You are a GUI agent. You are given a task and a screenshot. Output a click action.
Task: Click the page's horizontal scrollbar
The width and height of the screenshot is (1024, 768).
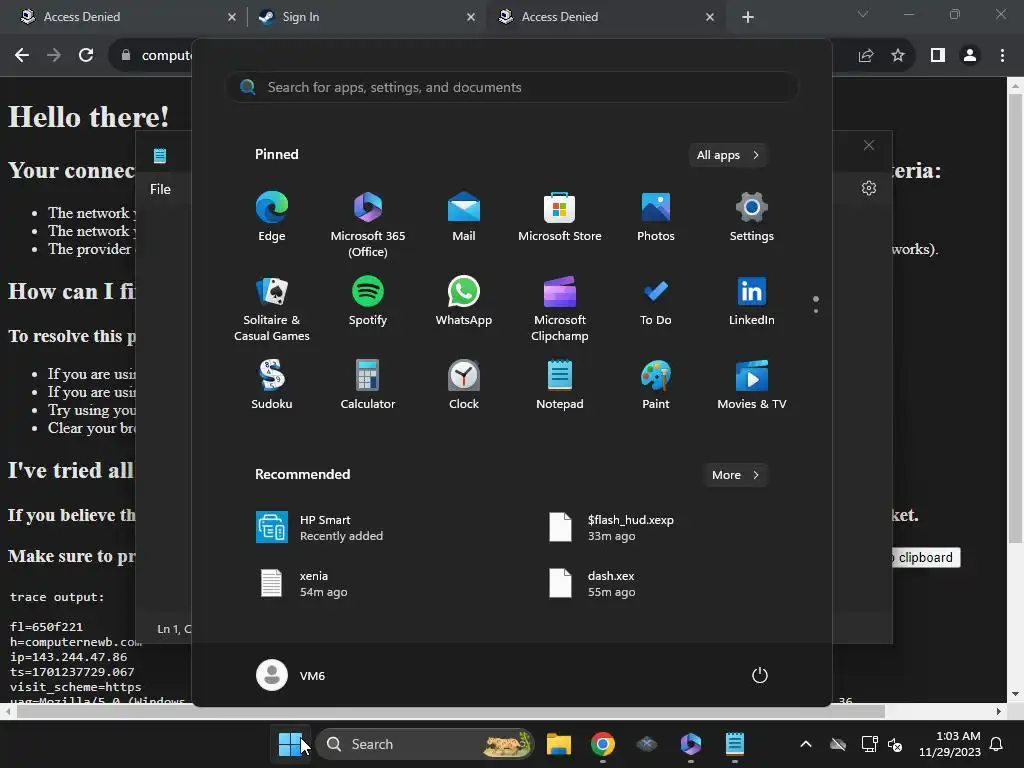pos(451,711)
